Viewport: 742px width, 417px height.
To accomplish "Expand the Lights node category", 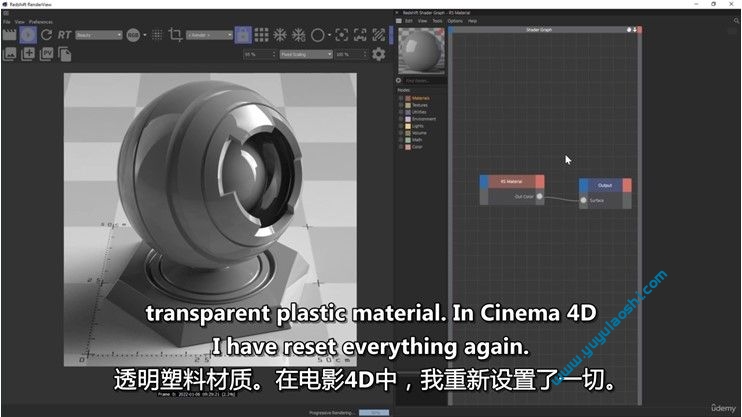I will pyautogui.click(x=401, y=126).
